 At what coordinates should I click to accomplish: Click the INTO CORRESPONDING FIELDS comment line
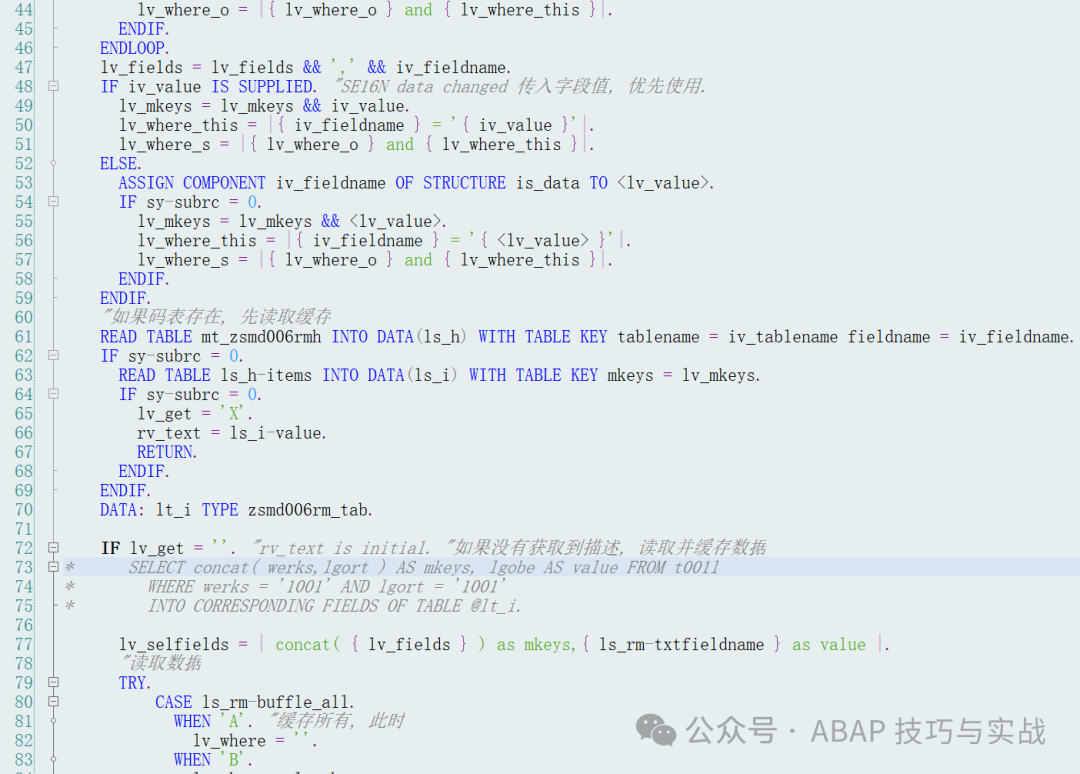(x=334, y=606)
